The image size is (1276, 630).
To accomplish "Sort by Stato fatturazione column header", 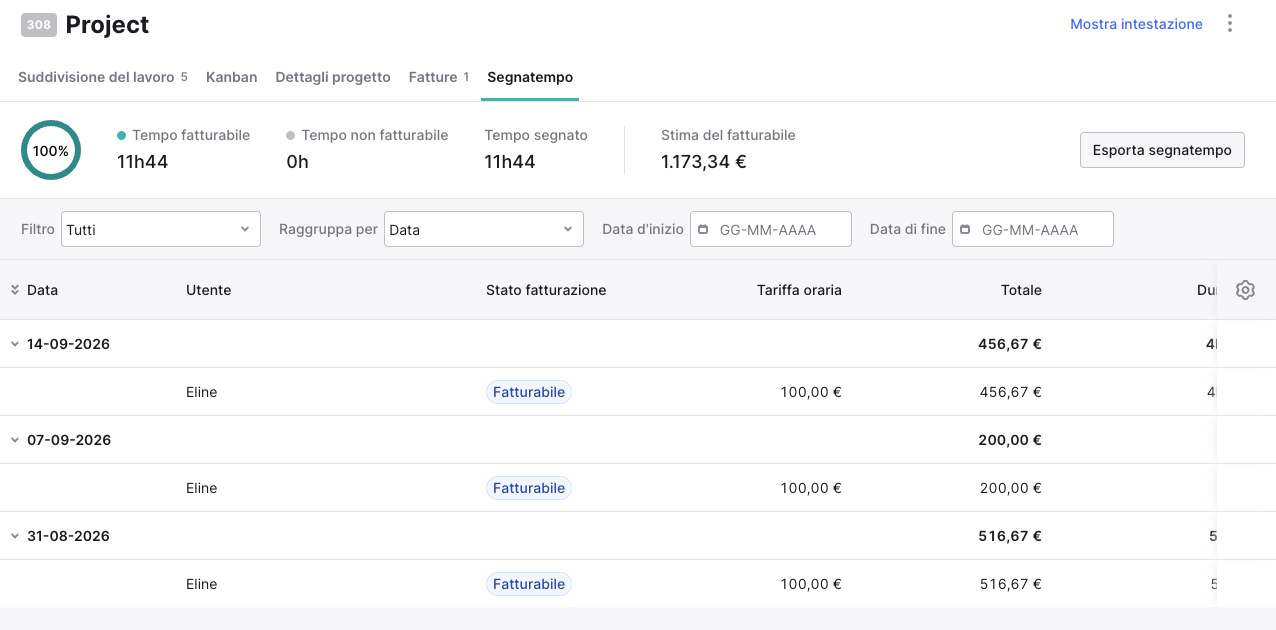I will (x=546, y=290).
